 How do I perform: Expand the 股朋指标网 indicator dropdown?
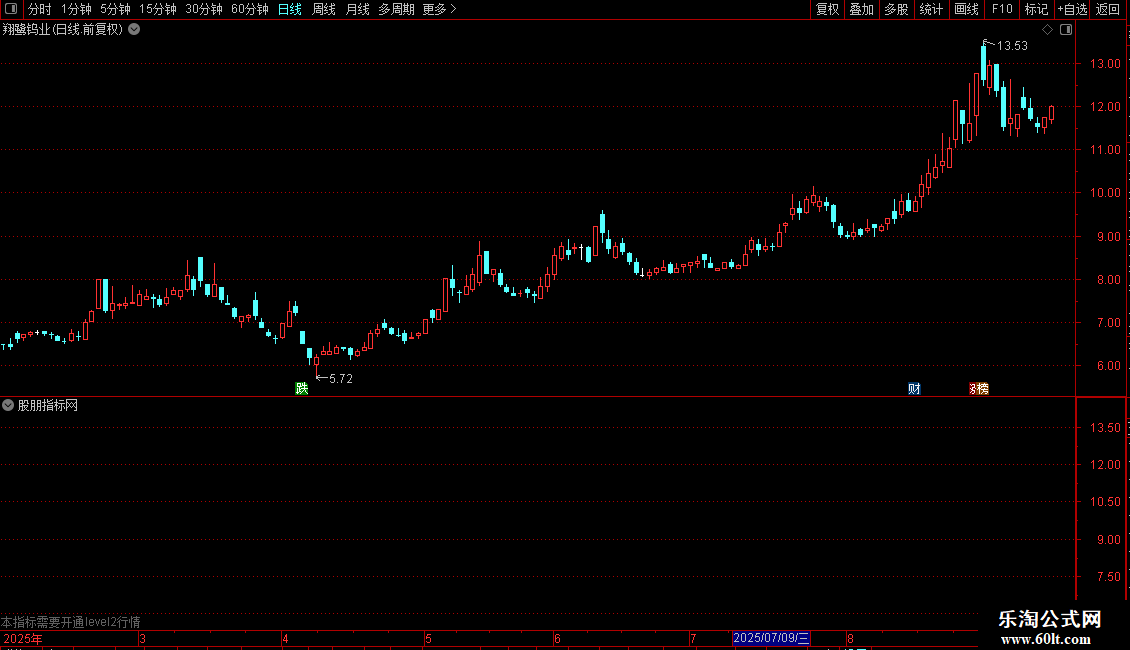tap(8, 406)
